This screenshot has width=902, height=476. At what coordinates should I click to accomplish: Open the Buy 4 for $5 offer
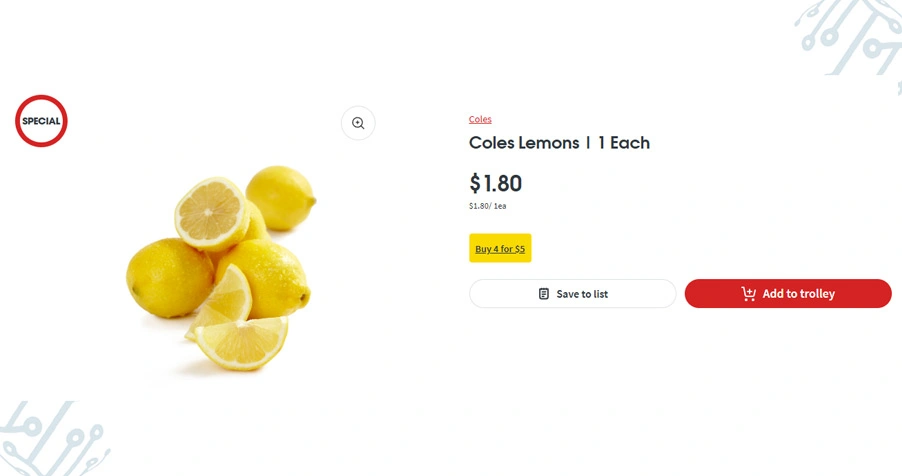tap(500, 248)
